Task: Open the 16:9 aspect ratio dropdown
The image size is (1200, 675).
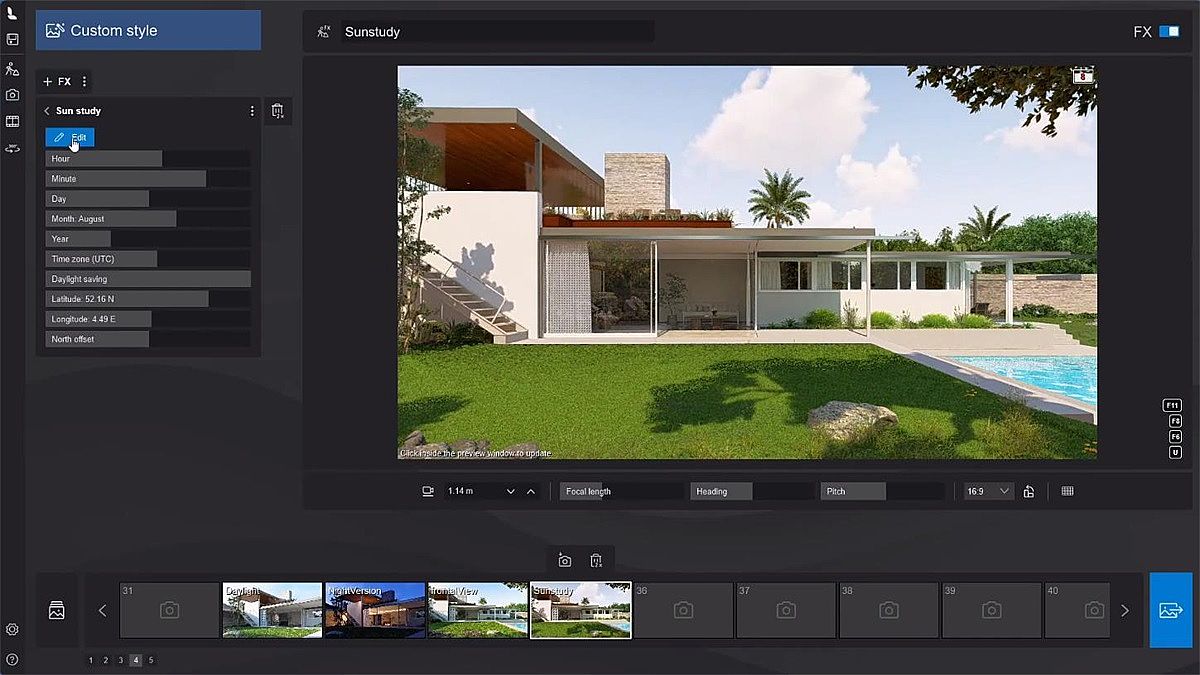Action: tap(988, 491)
